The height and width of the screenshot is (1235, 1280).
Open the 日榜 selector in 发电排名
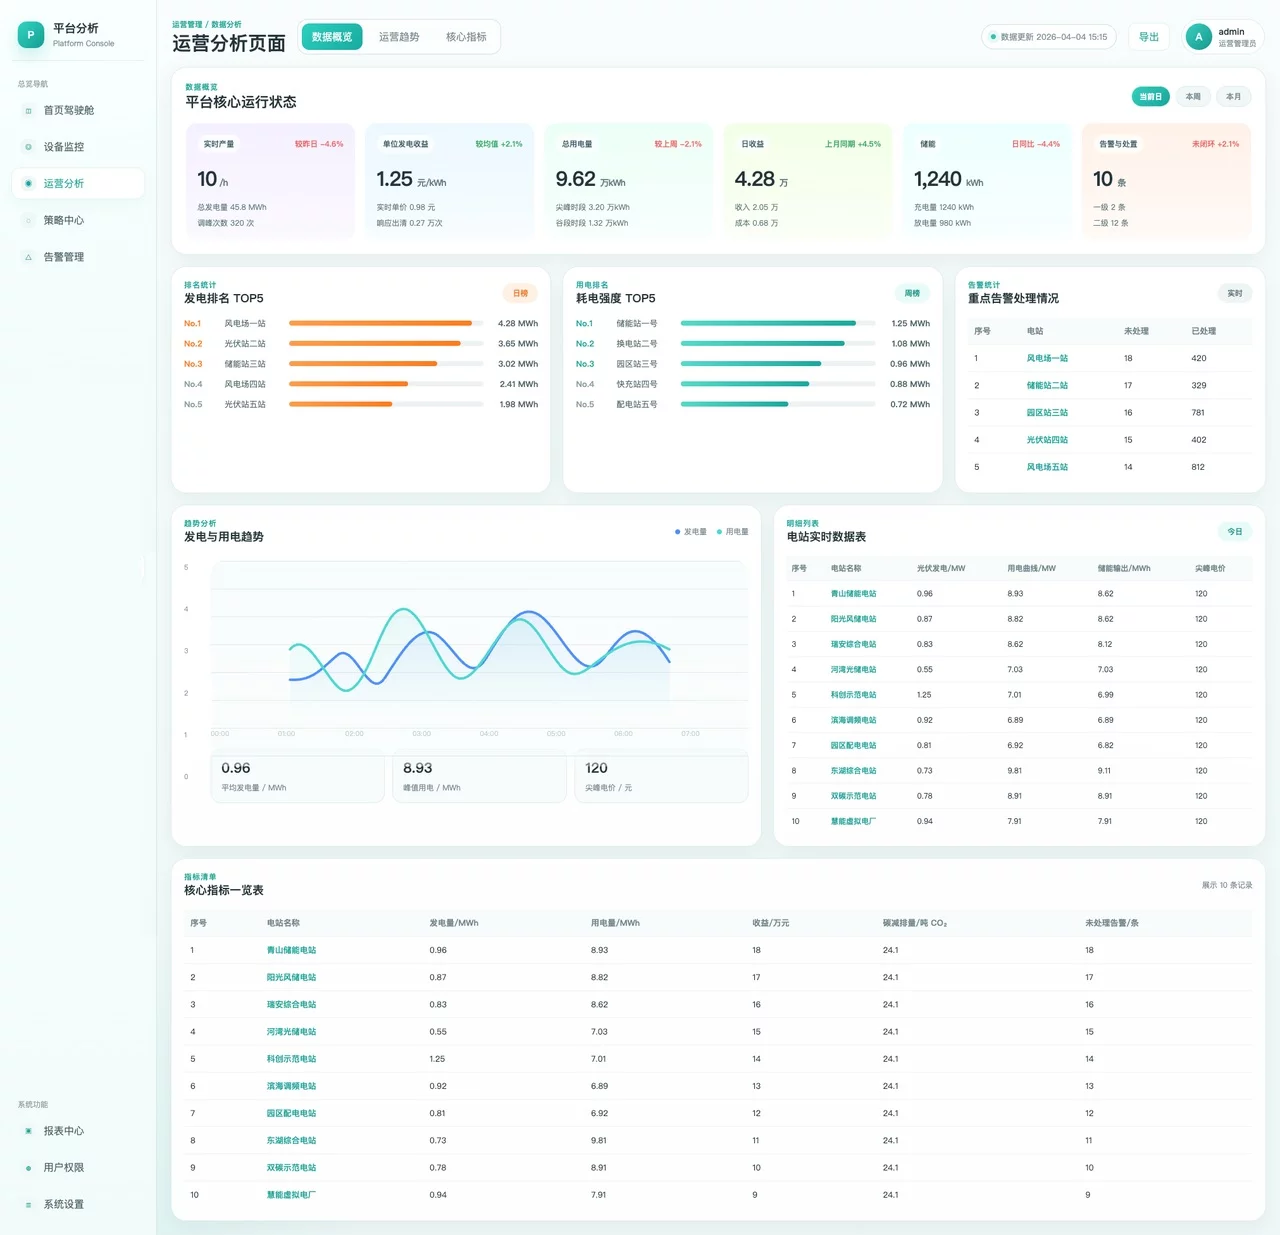[520, 293]
